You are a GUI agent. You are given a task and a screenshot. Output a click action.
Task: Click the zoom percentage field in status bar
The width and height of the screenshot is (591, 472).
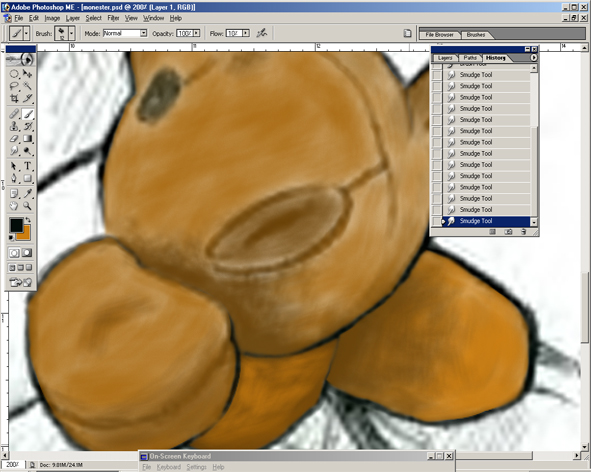[13, 465]
